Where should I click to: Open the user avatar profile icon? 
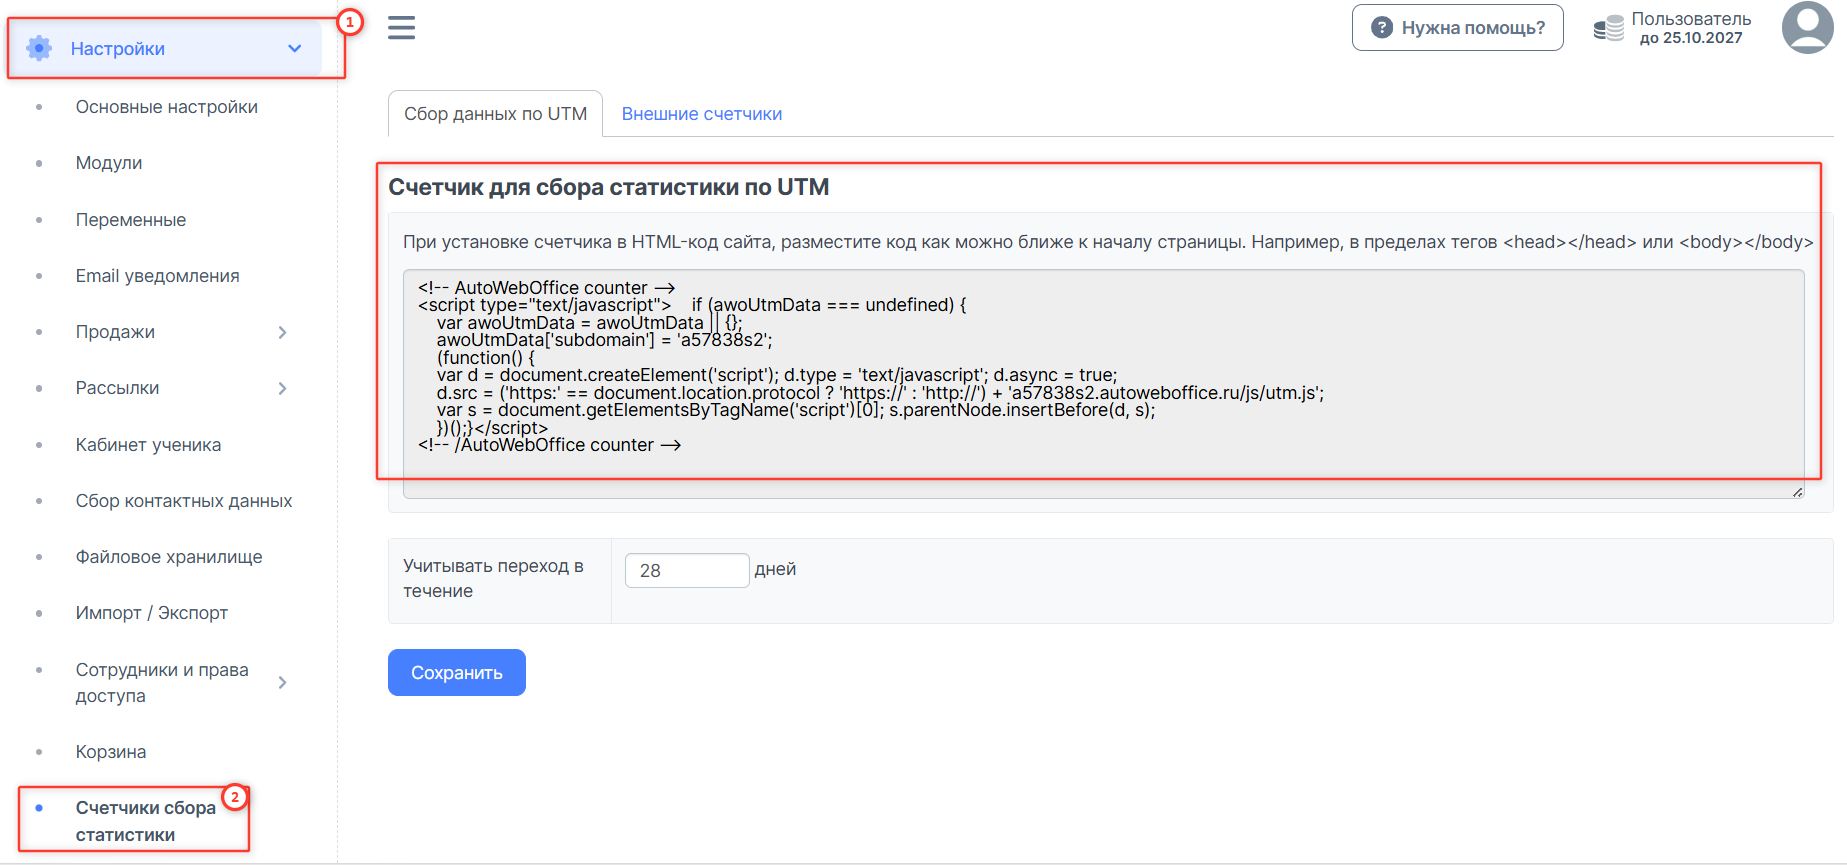coord(1807,27)
